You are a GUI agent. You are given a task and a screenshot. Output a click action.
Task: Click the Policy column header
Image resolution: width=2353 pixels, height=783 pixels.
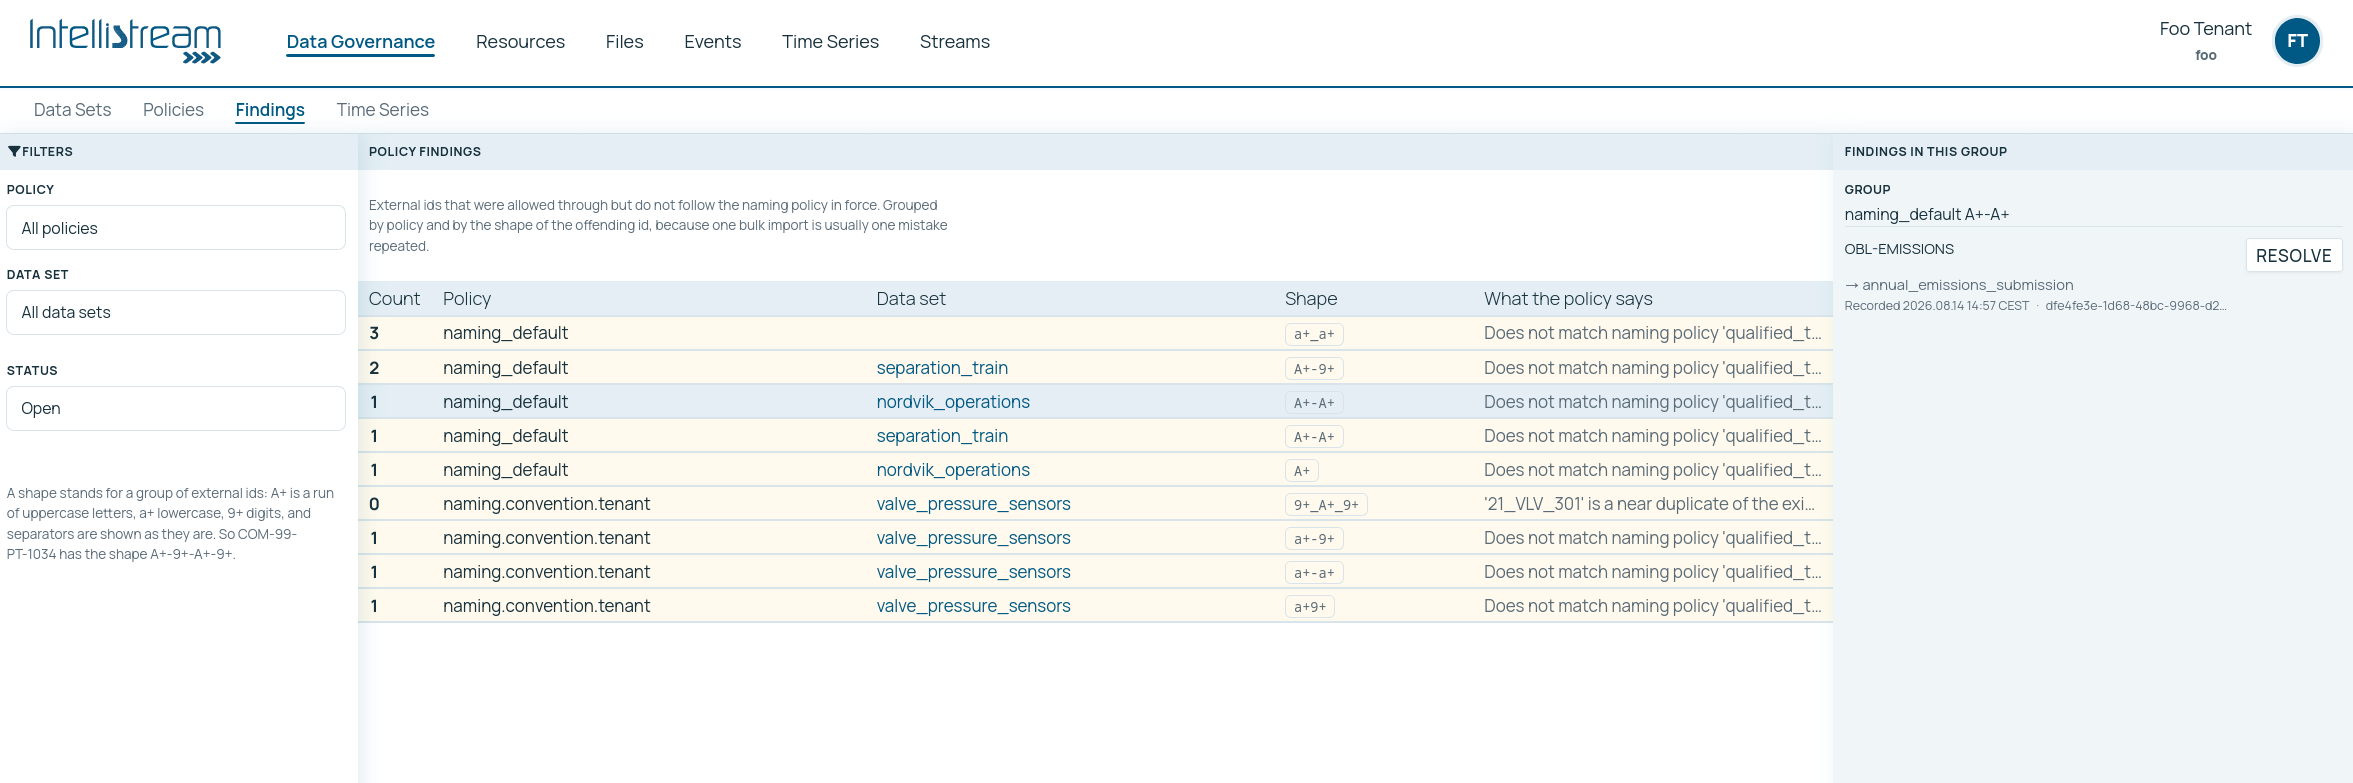467,298
